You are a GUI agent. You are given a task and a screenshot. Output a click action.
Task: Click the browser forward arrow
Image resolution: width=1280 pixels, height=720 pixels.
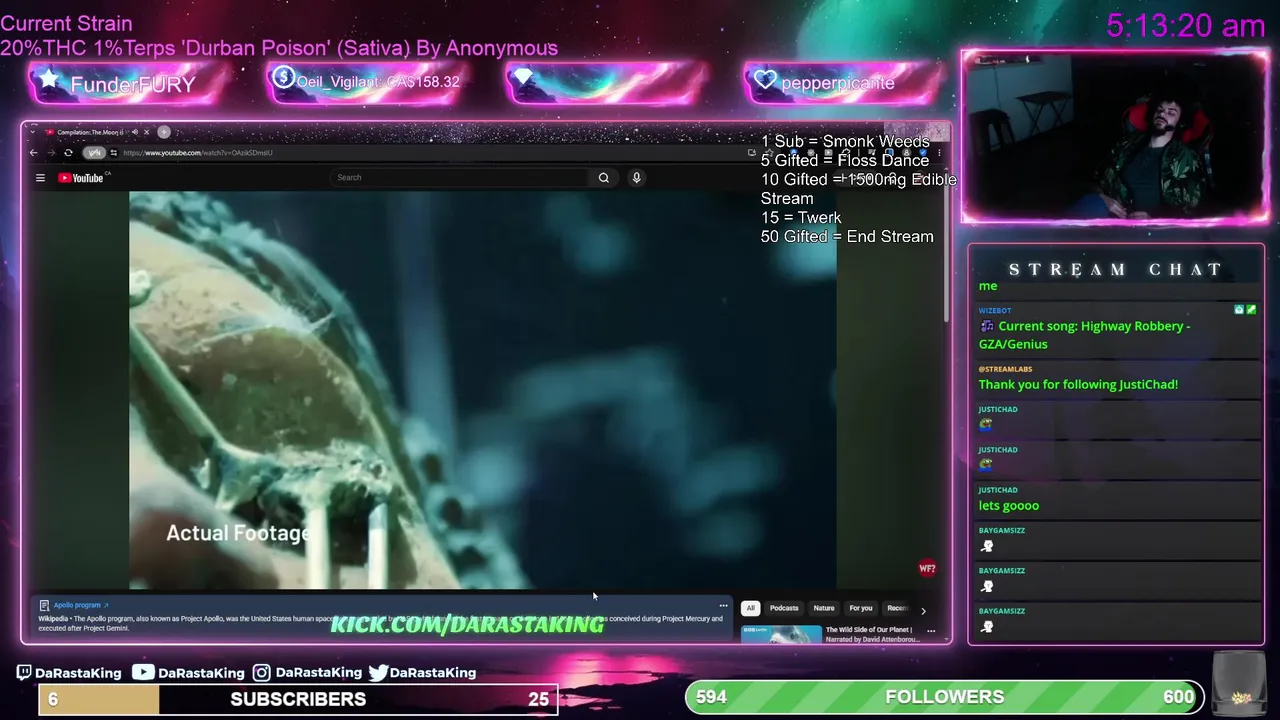coord(50,153)
